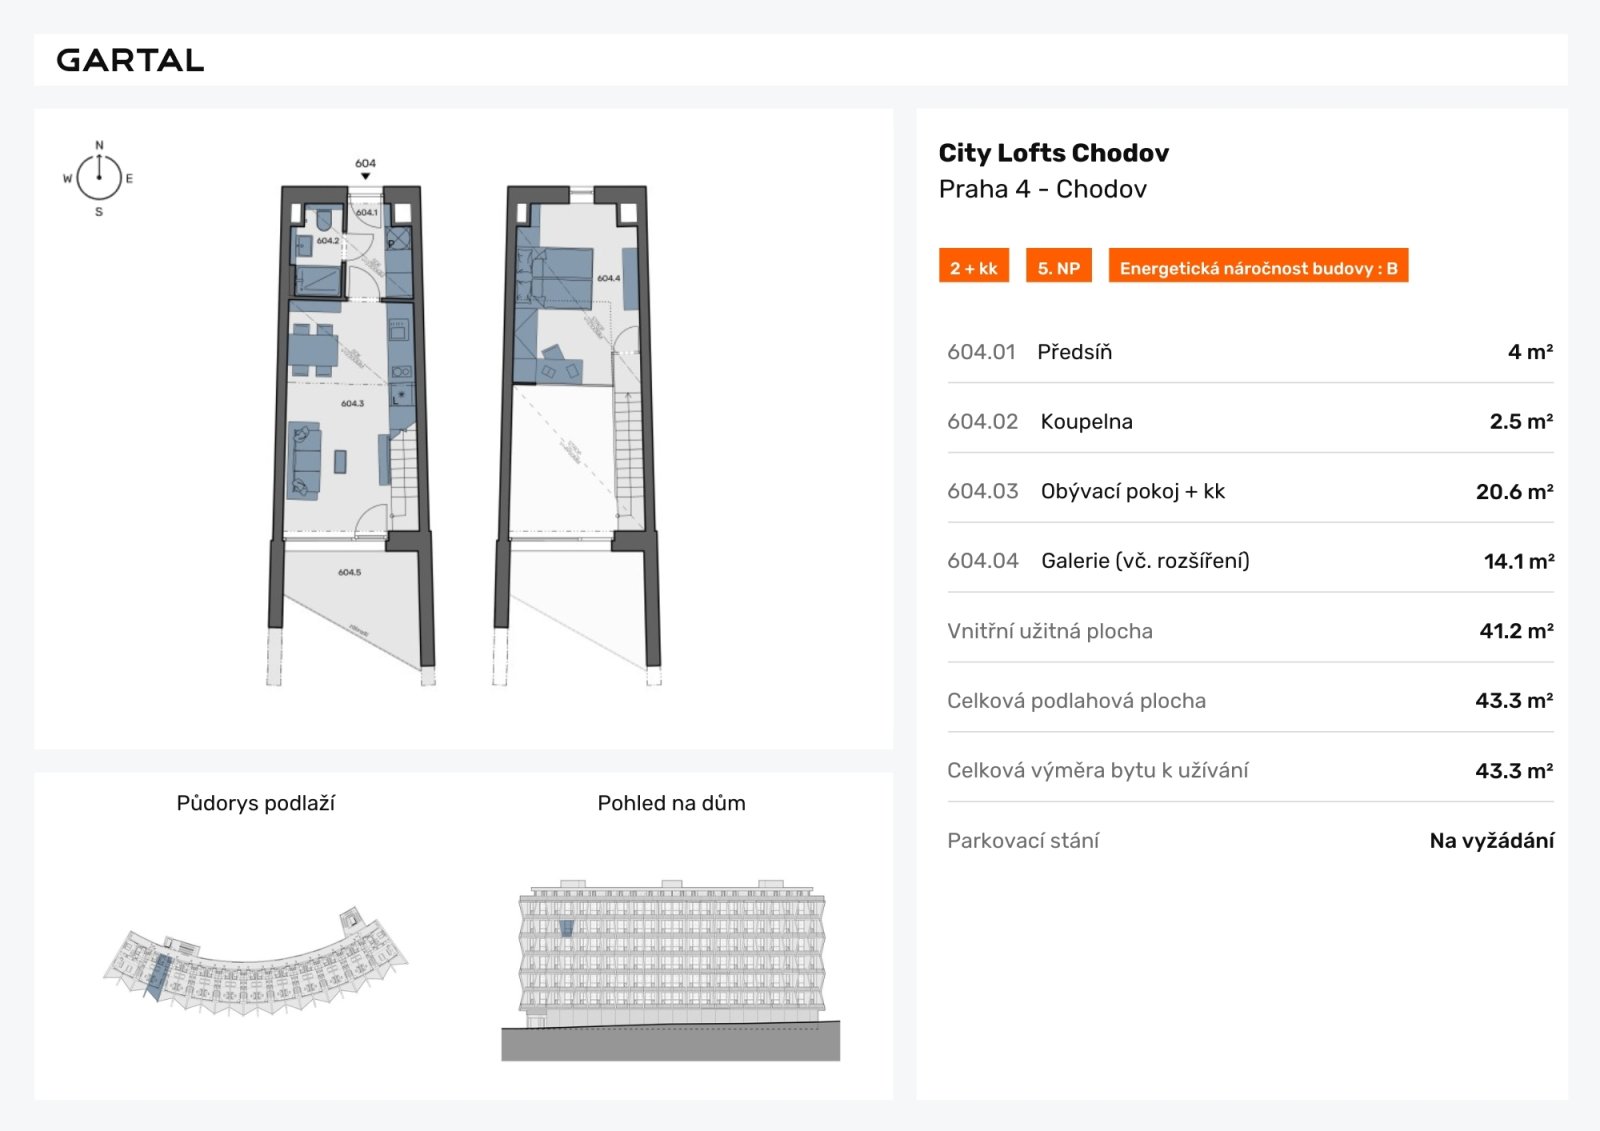Image resolution: width=1600 pixels, height=1131 pixels.
Task: Select the 604.02 Koupelna row
Action: point(1249,422)
